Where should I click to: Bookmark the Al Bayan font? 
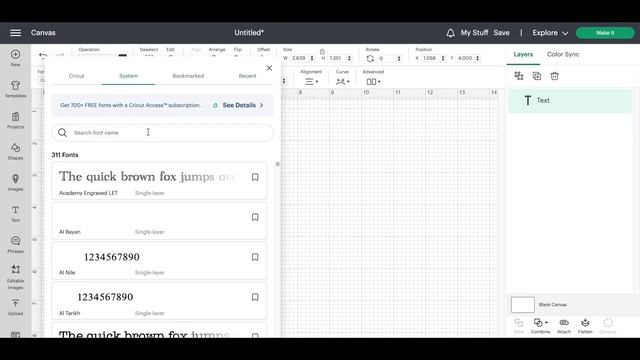tap(255, 217)
